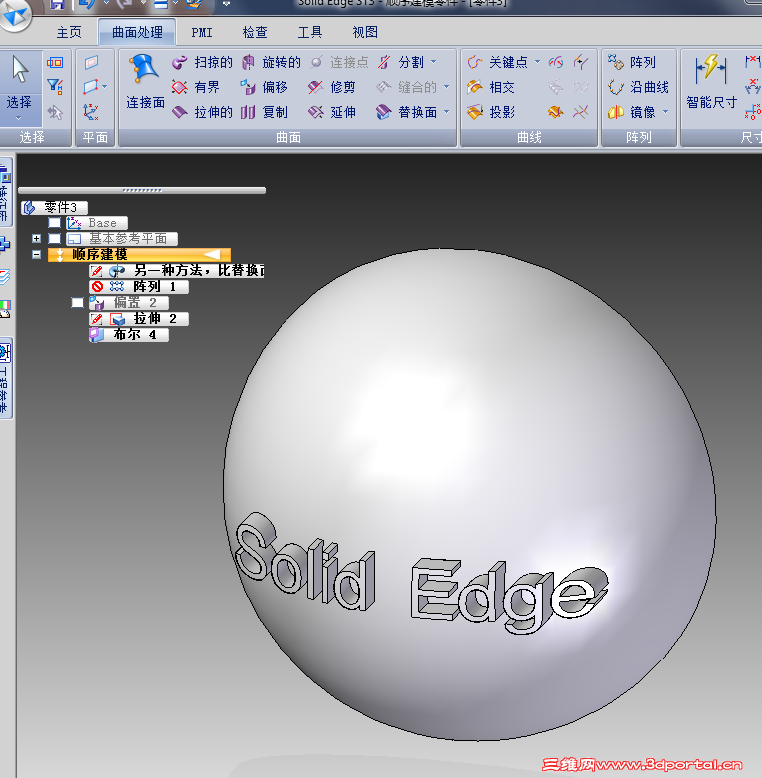
Task: Select the 有界 bounded surface tool
Action: (x=195, y=87)
